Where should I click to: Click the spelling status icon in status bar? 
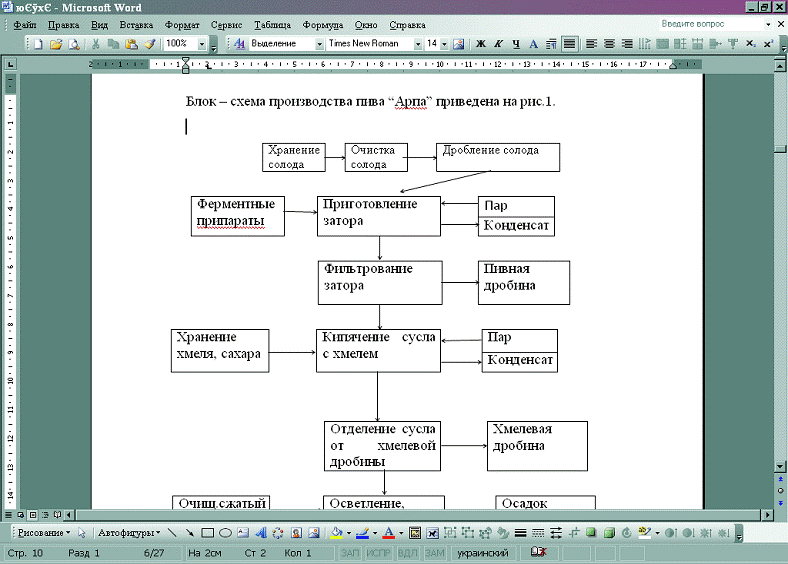tap(538, 553)
